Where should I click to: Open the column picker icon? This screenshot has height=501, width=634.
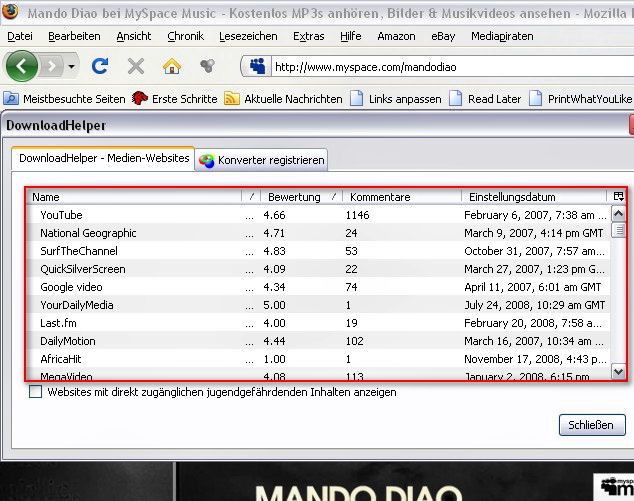coord(618,197)
